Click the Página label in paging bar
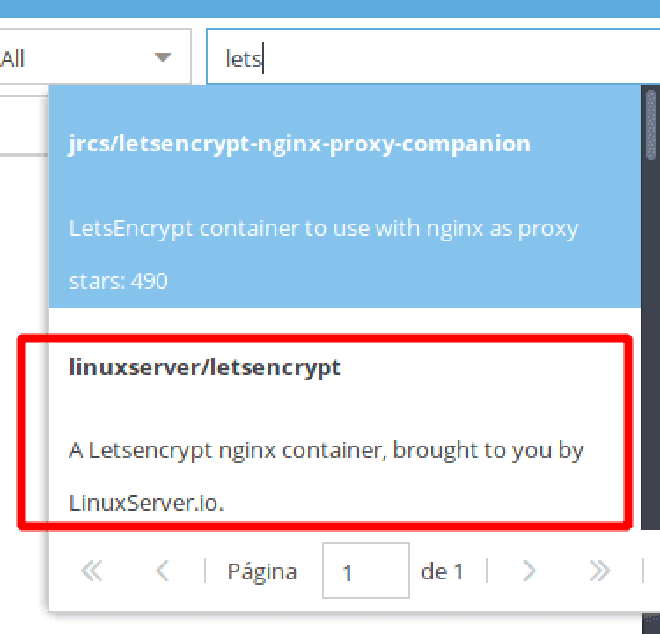 coord(262,572)
